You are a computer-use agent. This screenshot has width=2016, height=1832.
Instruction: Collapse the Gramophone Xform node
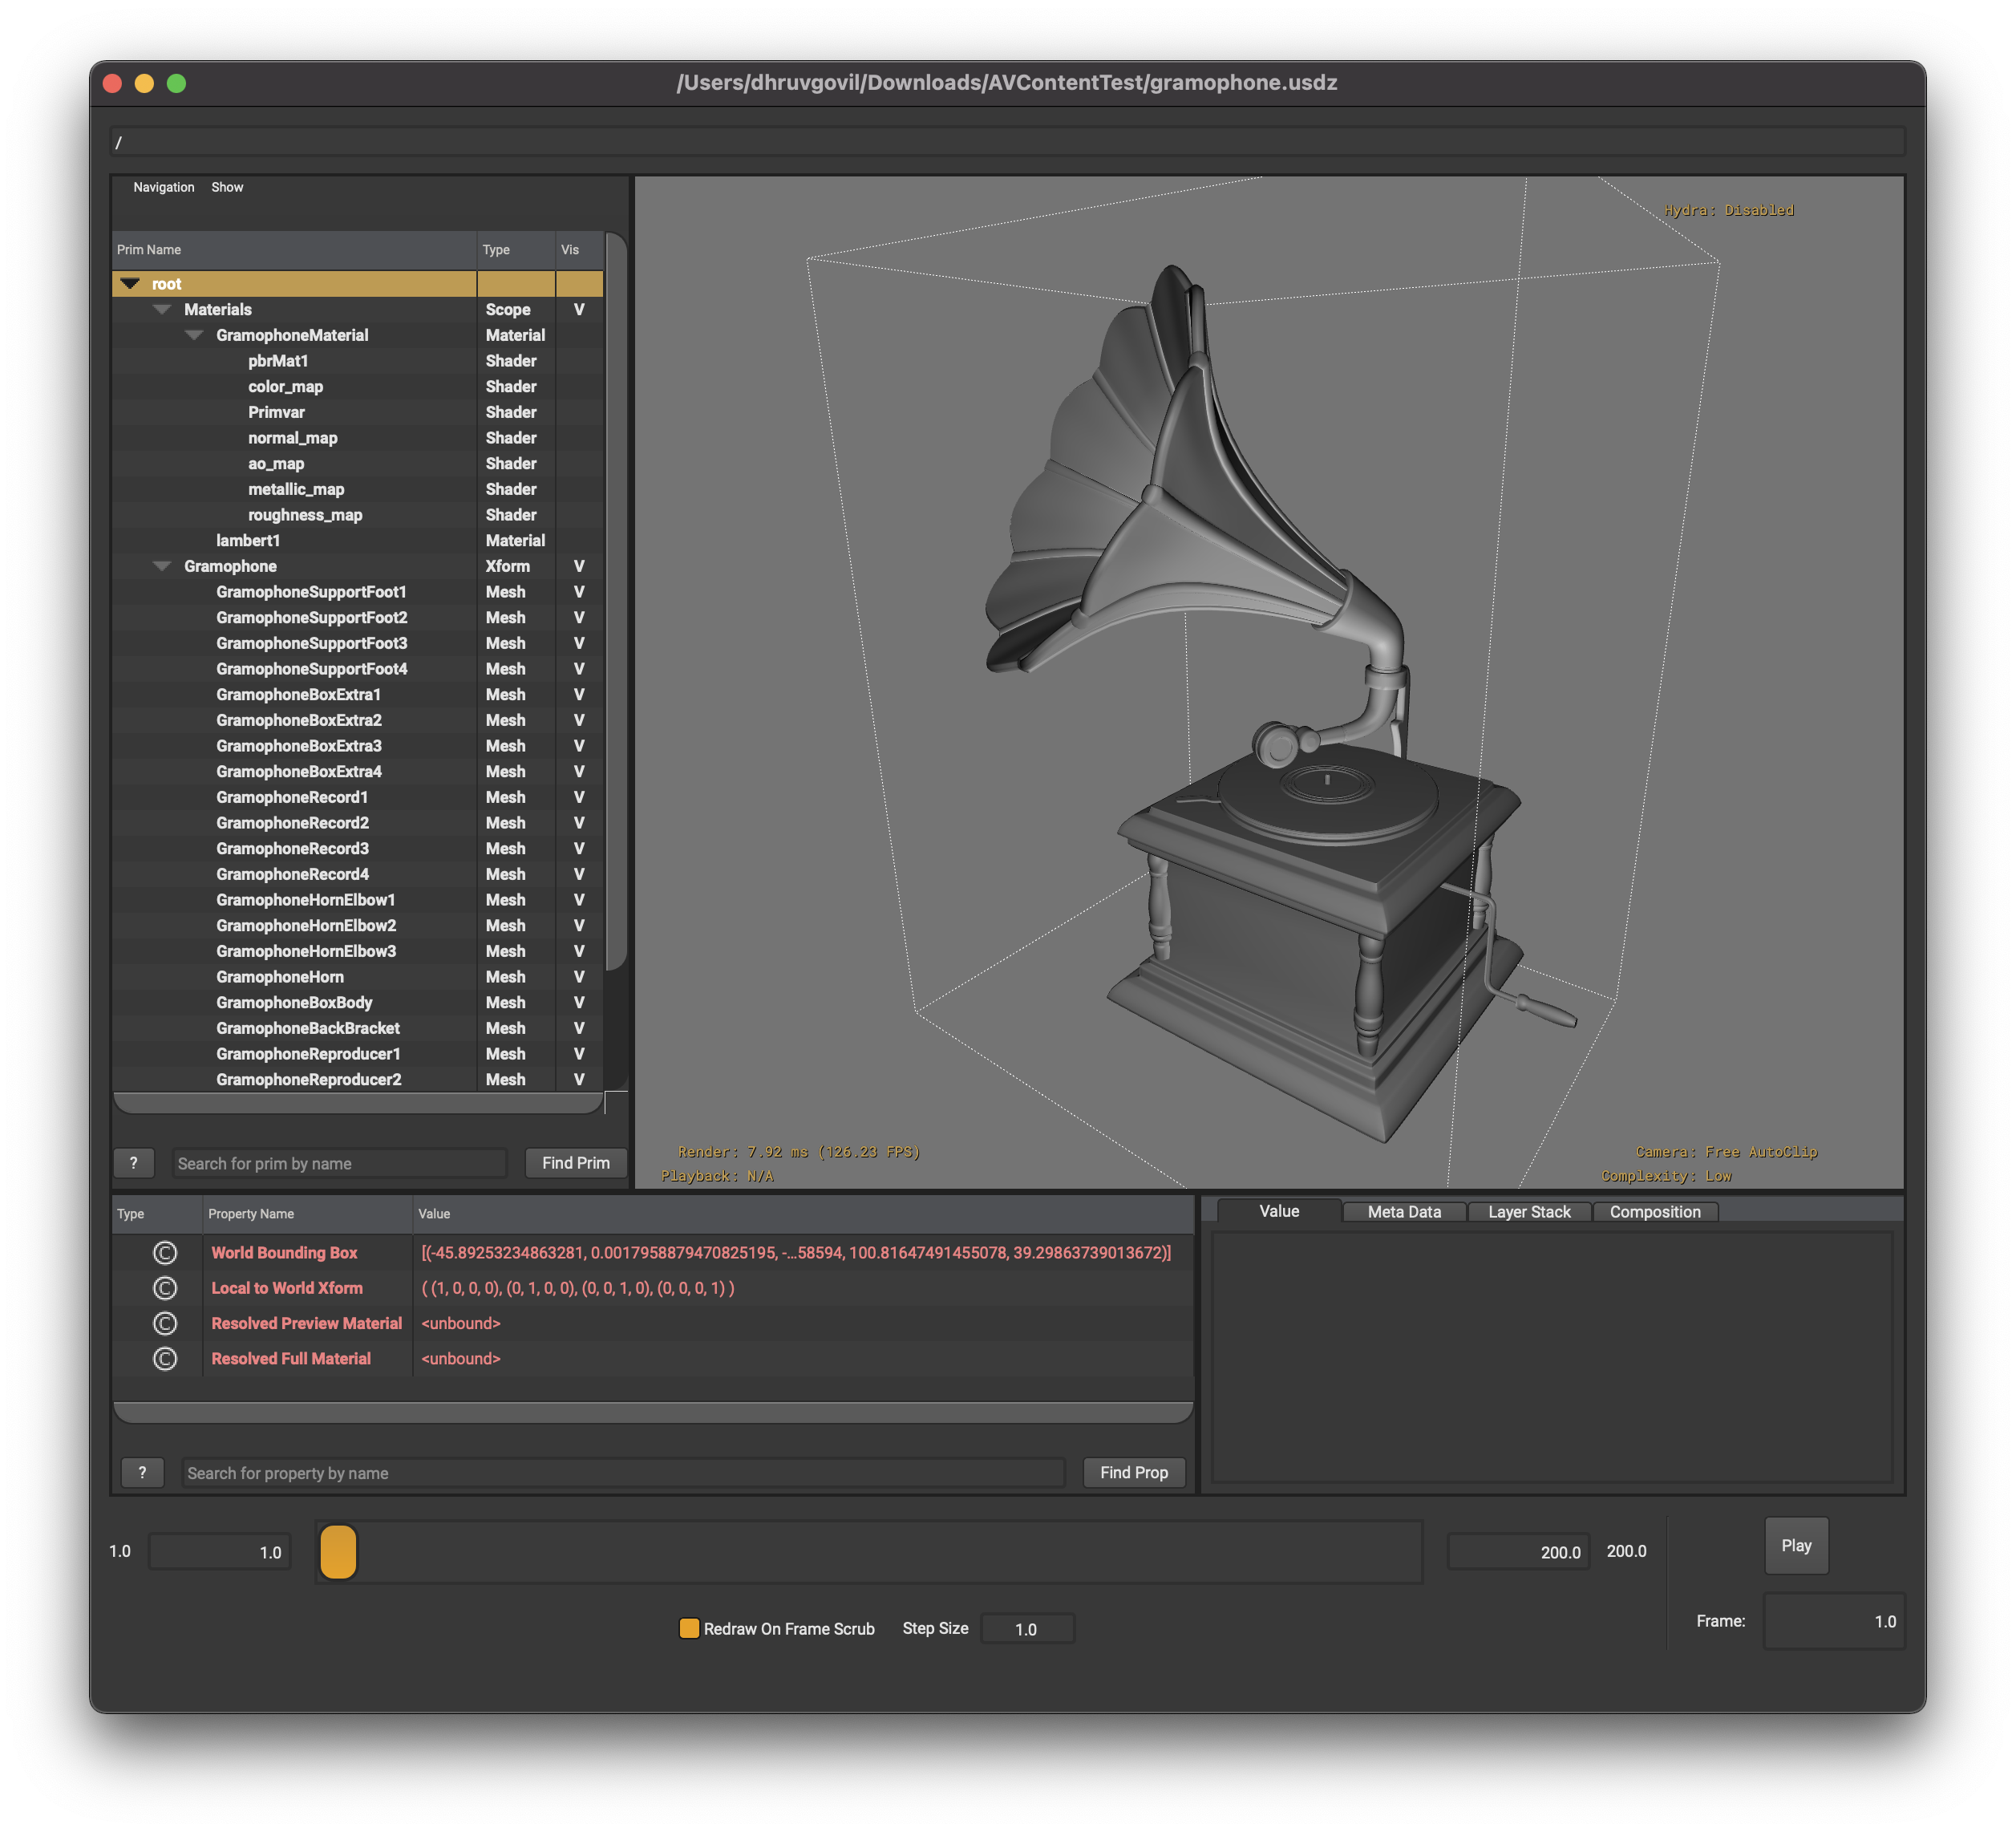point(162,566)
